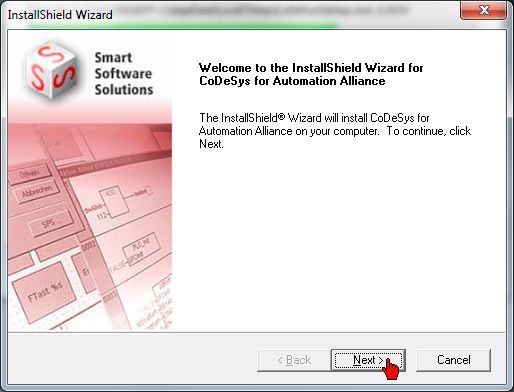
Task: Click the 'Welcome to the InstallShield Wizard' heading
Action: 311,74
